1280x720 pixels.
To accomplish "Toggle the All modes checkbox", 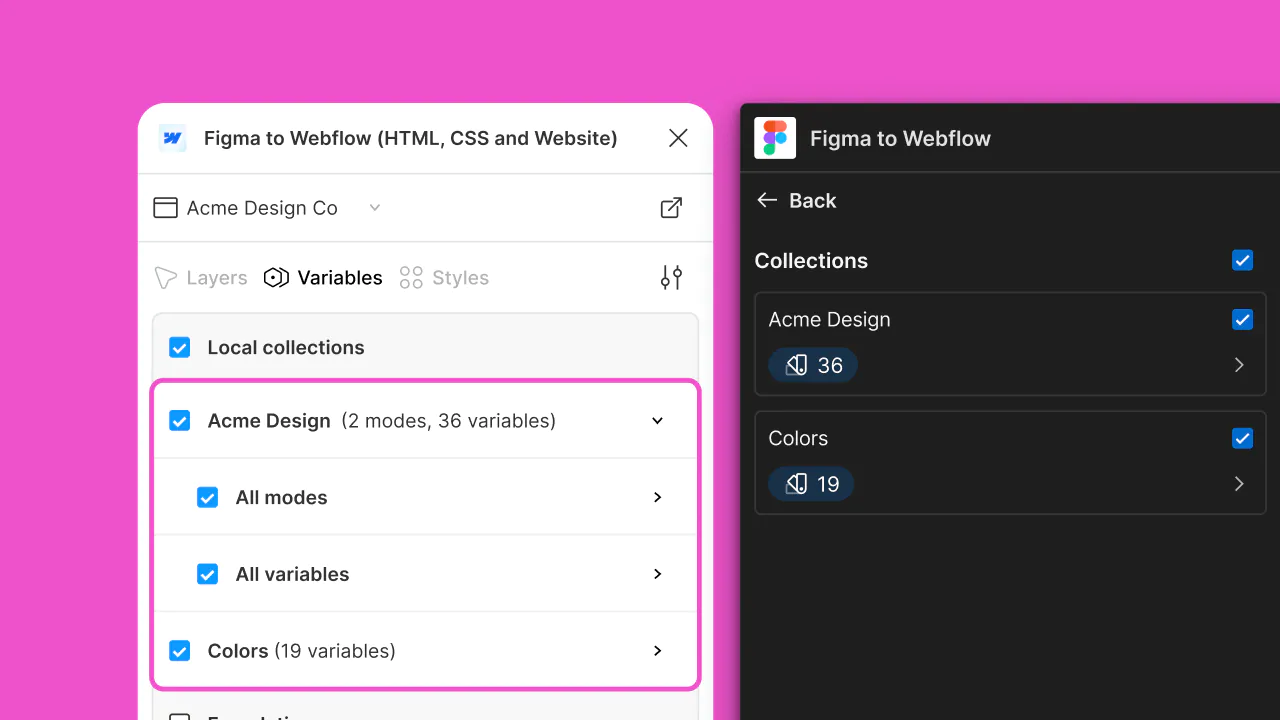I will click(x=208, y=498).
